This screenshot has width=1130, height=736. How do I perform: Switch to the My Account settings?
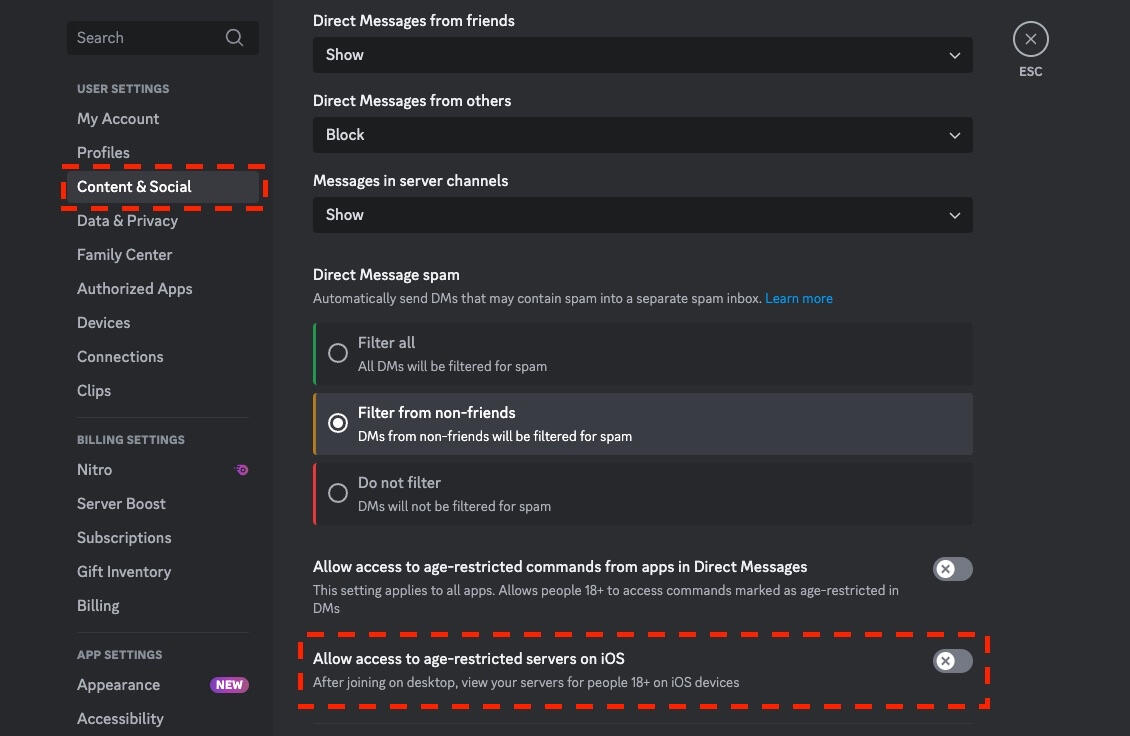[x=118, y=118]
